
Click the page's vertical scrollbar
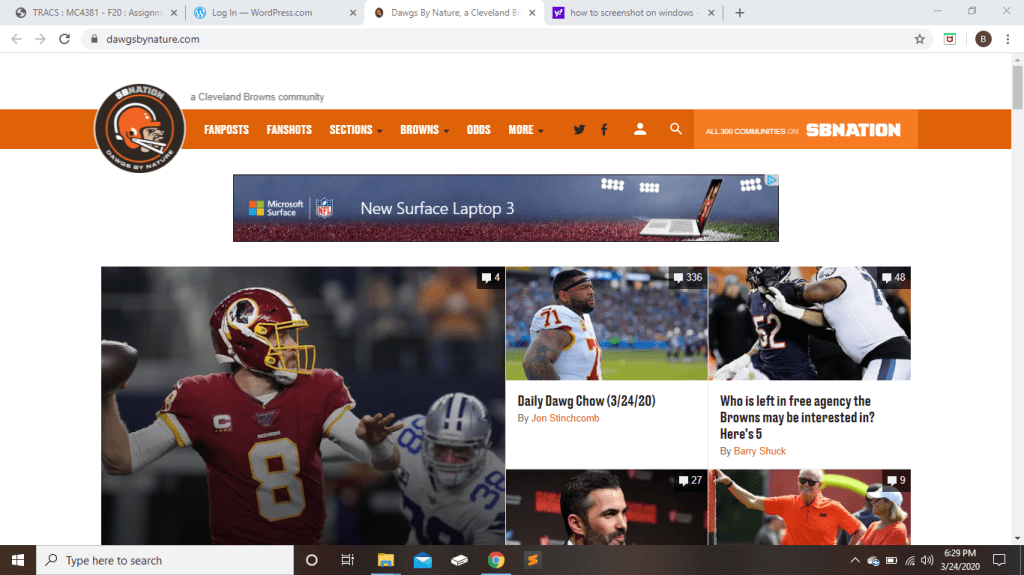[1017, 300]
